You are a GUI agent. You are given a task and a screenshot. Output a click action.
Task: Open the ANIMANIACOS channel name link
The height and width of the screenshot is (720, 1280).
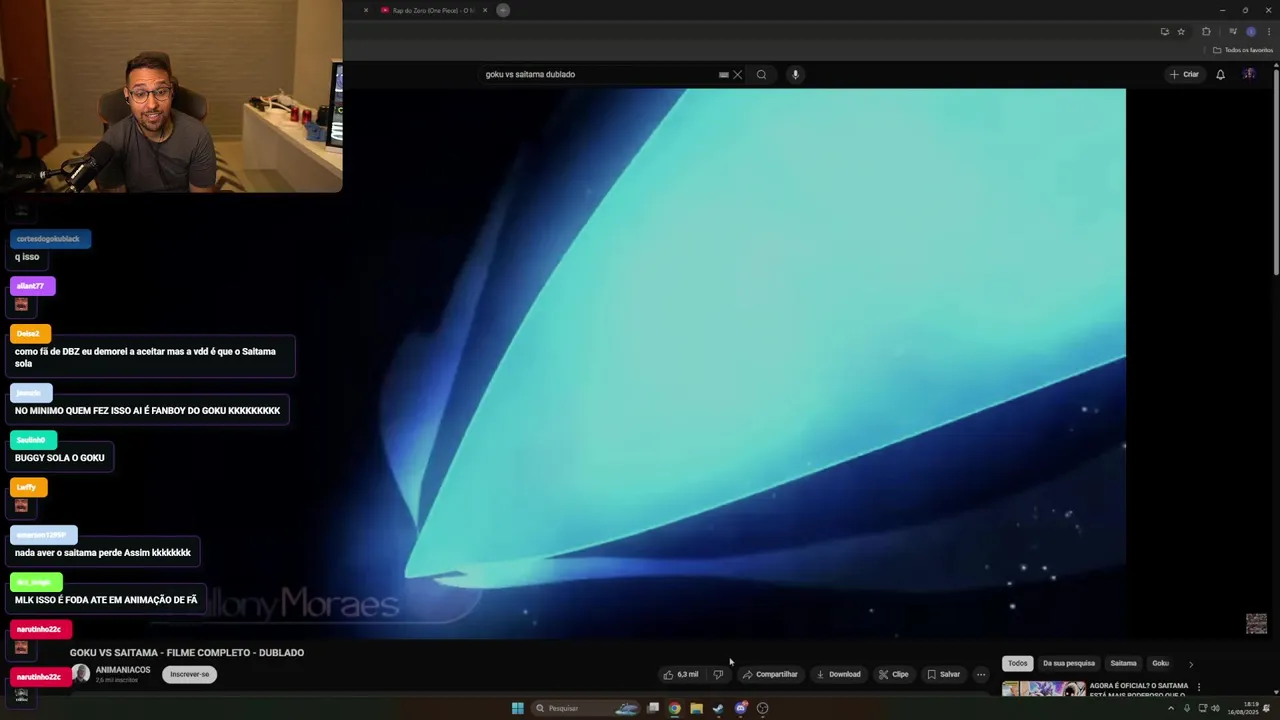point(123,670)
